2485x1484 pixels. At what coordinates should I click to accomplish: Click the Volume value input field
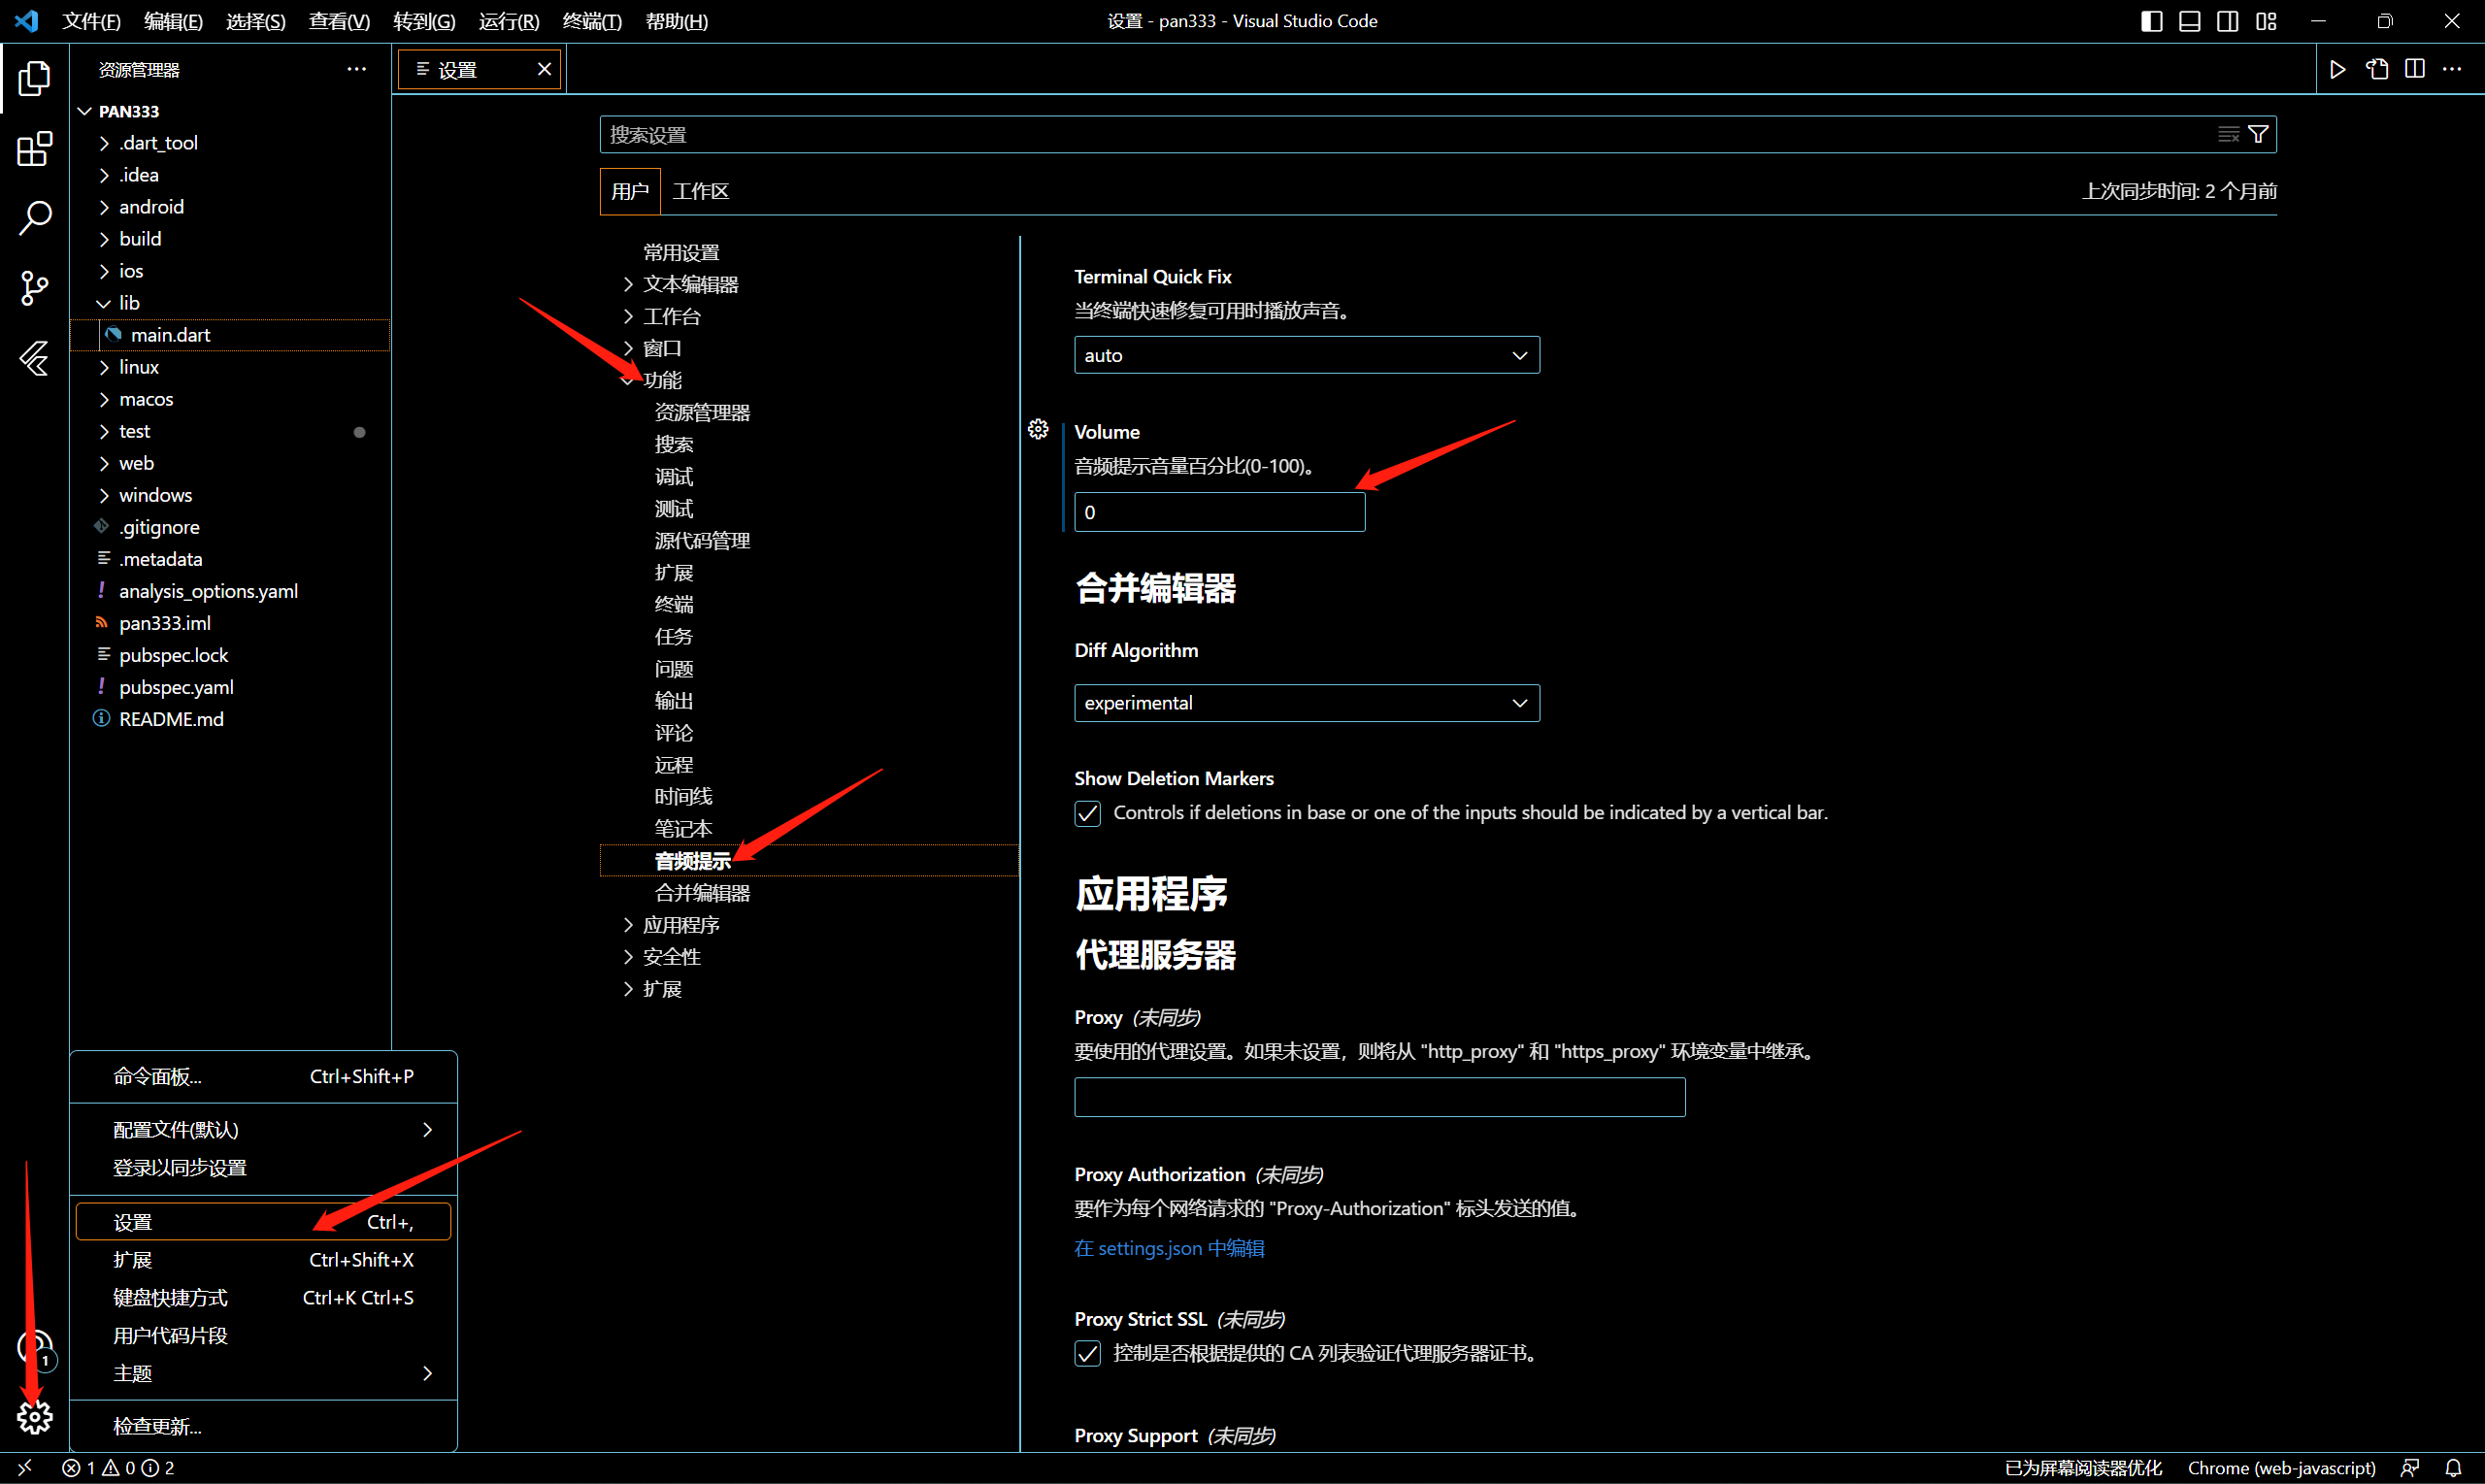coord(1219,512)
